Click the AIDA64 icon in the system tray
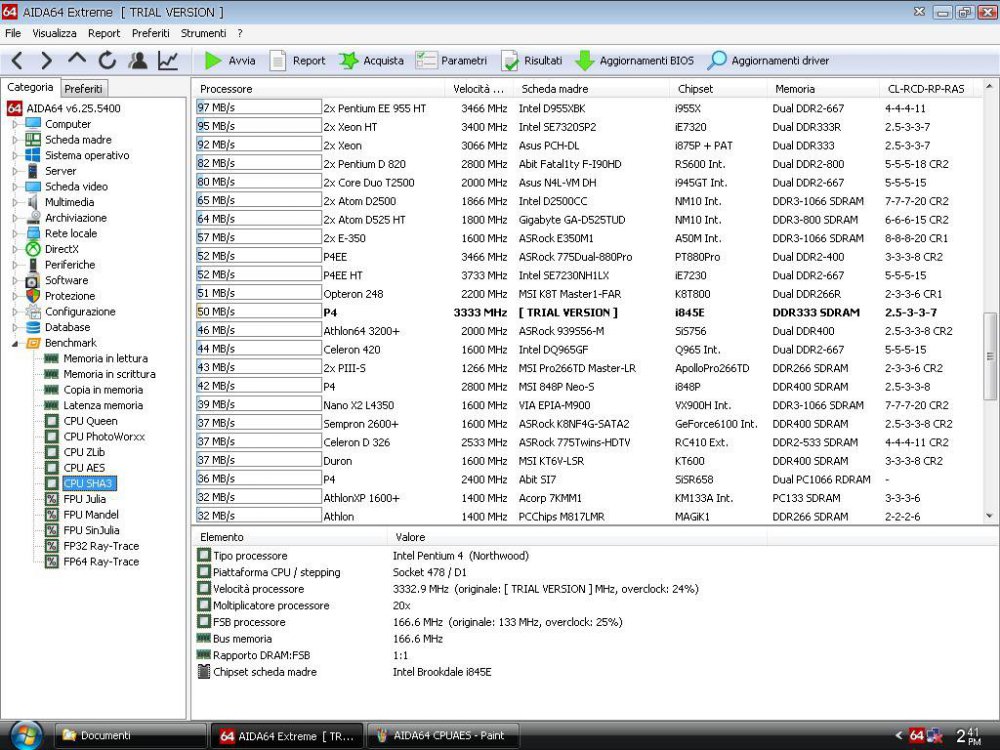1000x750 pixels. 915,735
